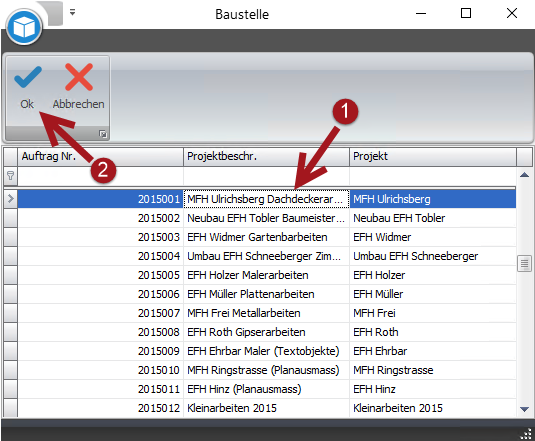Screen dimensions: 535x441
Task: Click the vertical scrollbar thumb
Action: pos(524,264)
